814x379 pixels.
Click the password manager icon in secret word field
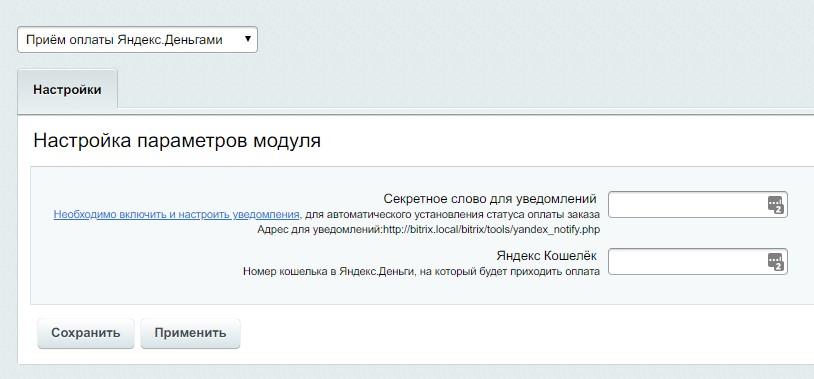coord(775,205)
